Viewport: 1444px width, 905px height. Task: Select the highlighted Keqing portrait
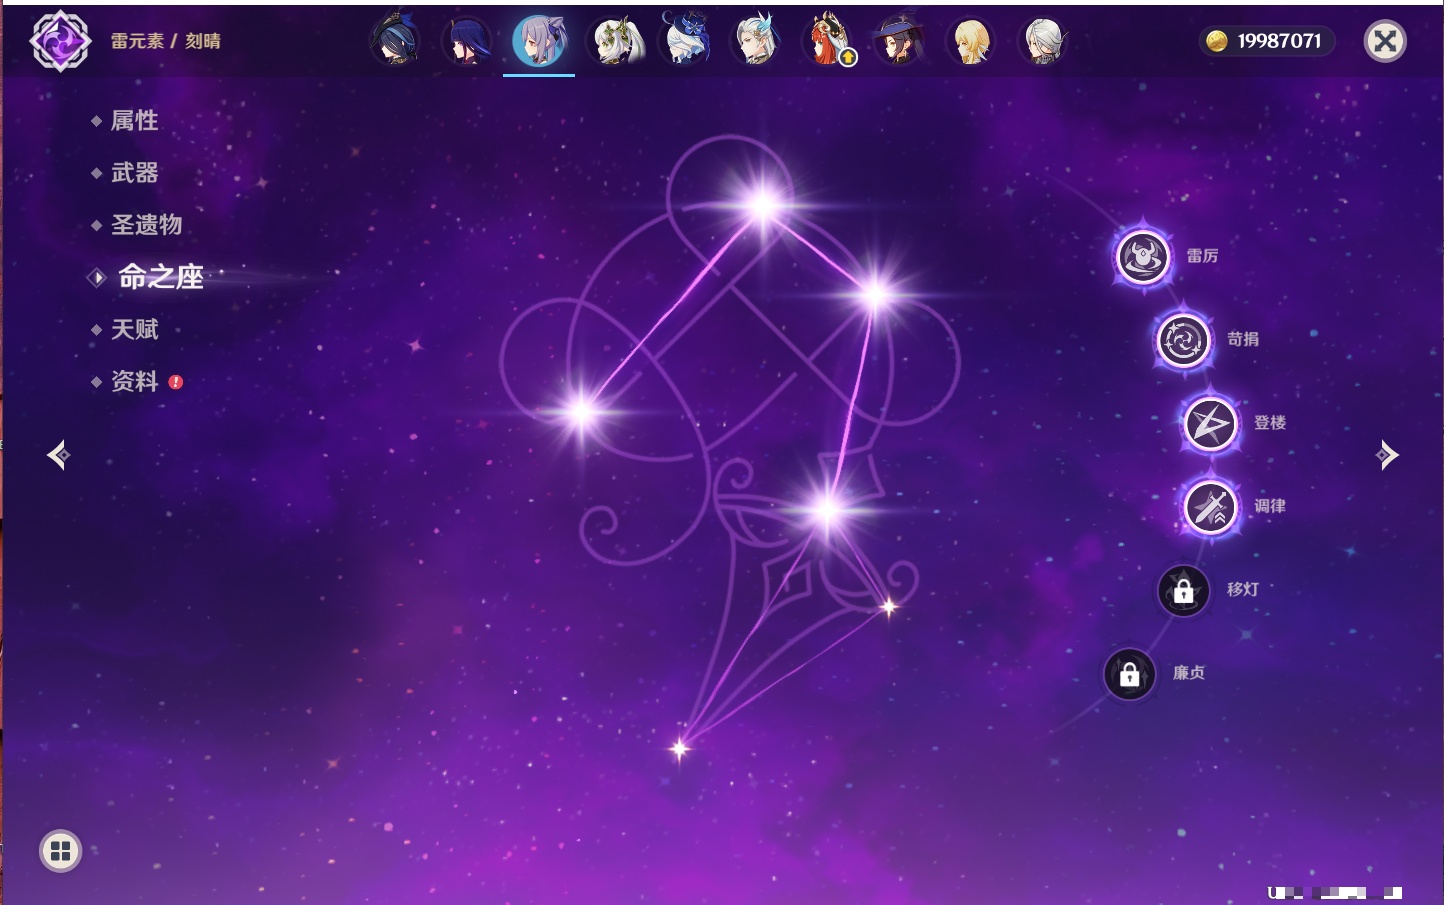pos(539,41)
